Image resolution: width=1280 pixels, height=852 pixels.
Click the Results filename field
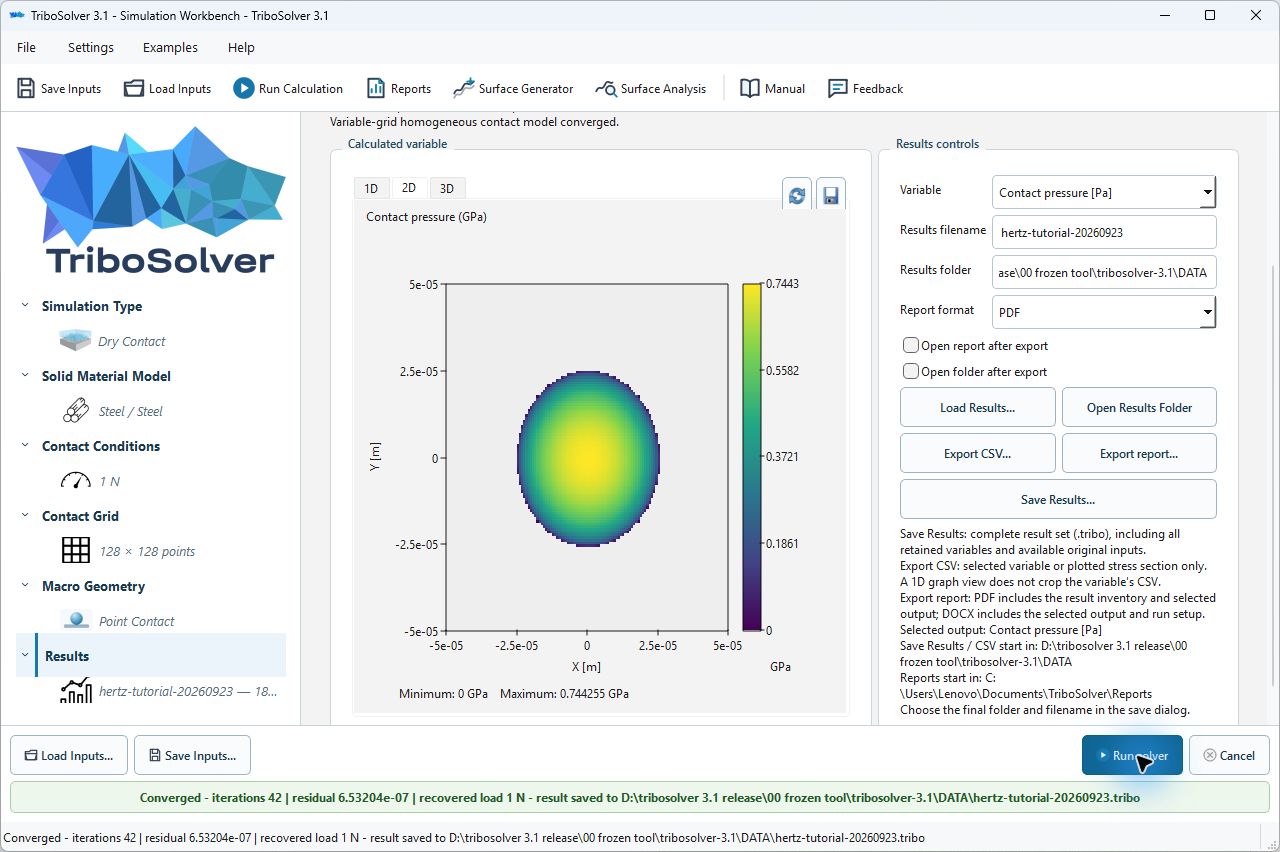click(x=1104, y=232)
